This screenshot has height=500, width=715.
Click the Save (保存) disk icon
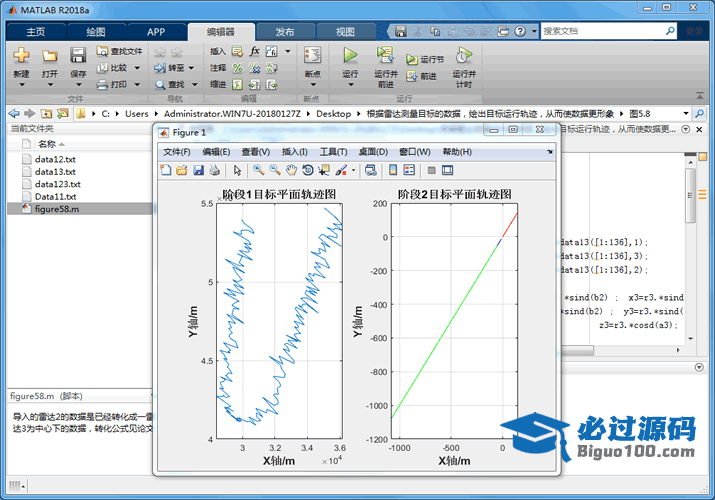pyautogui.click(x=78, y=56)
